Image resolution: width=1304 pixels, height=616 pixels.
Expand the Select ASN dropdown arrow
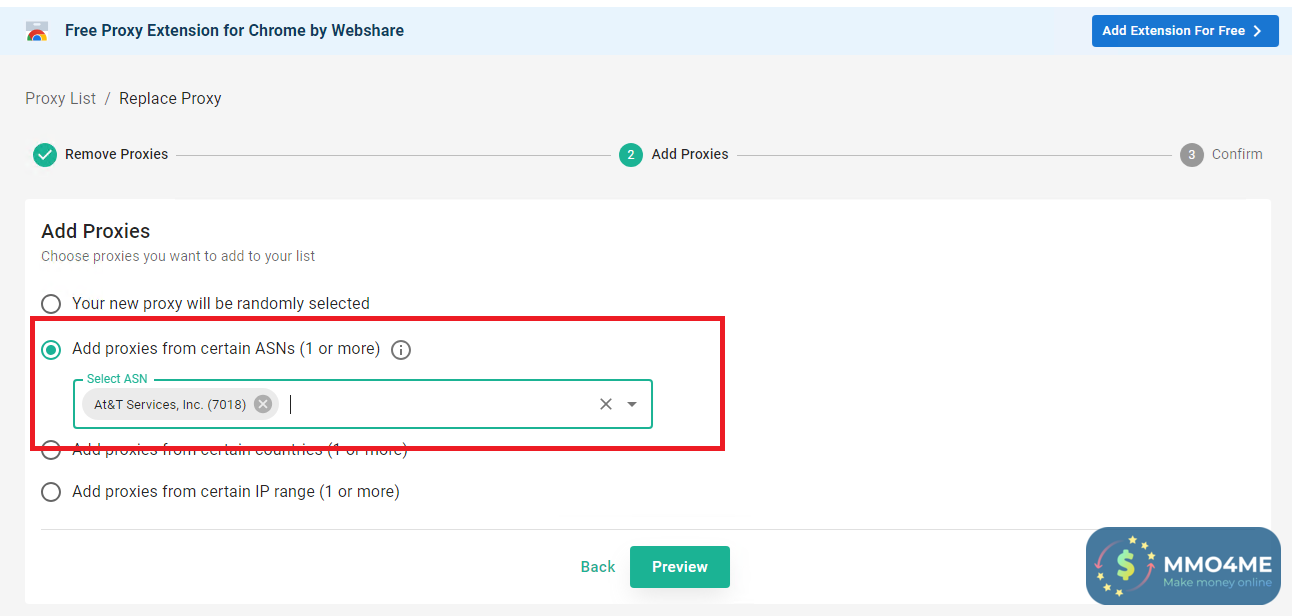(x=632, y=404)
